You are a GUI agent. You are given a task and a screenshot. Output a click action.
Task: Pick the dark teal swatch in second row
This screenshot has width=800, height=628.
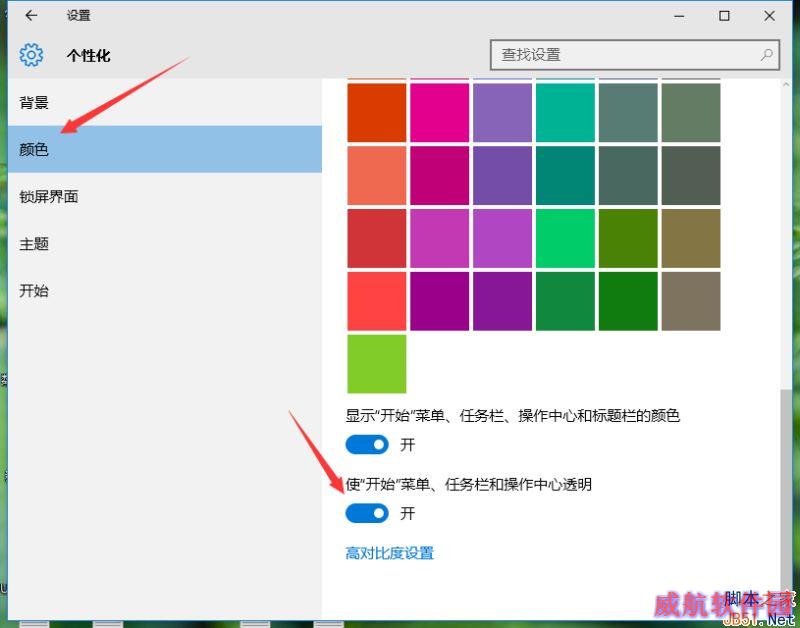coord(565,175)
